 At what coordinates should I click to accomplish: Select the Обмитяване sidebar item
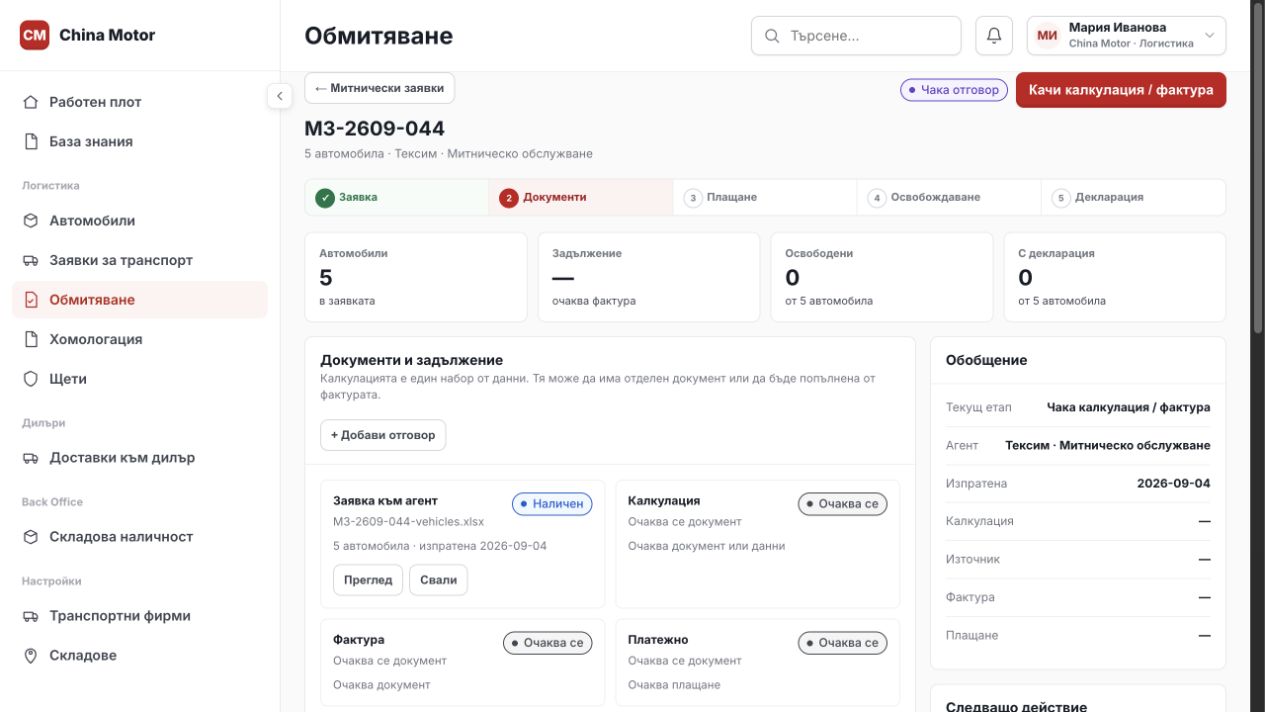tap(140, 300)
